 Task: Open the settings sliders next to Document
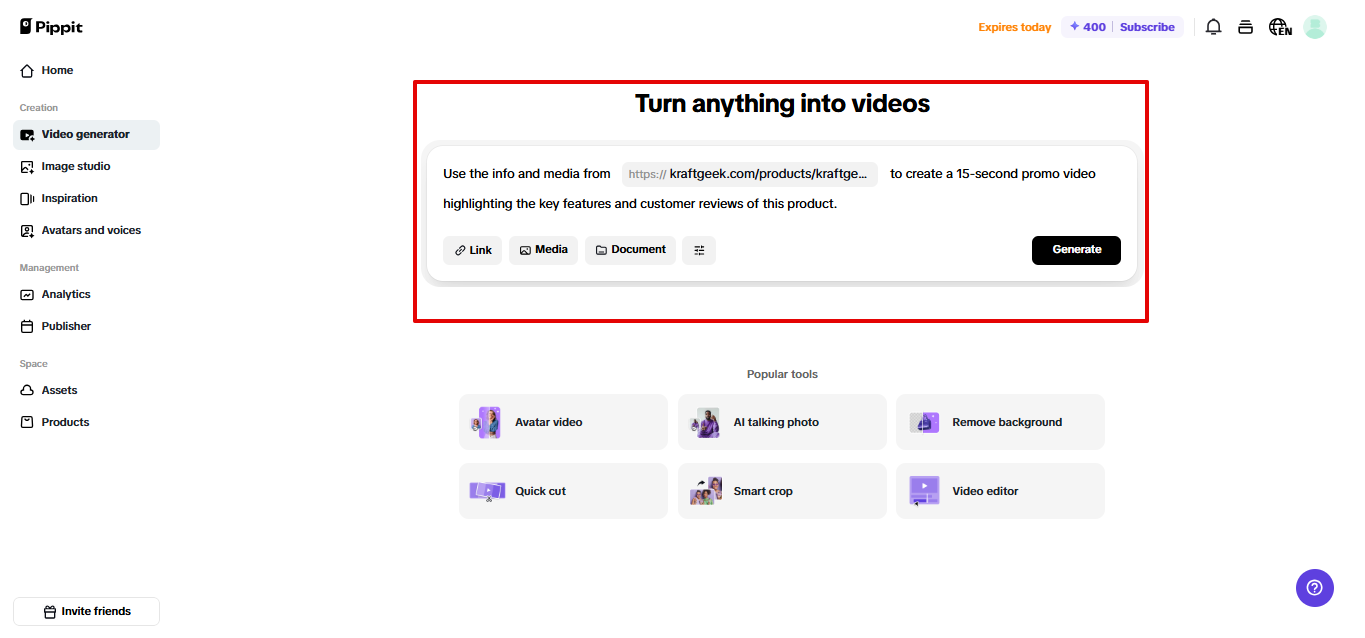tap(699, 250)
